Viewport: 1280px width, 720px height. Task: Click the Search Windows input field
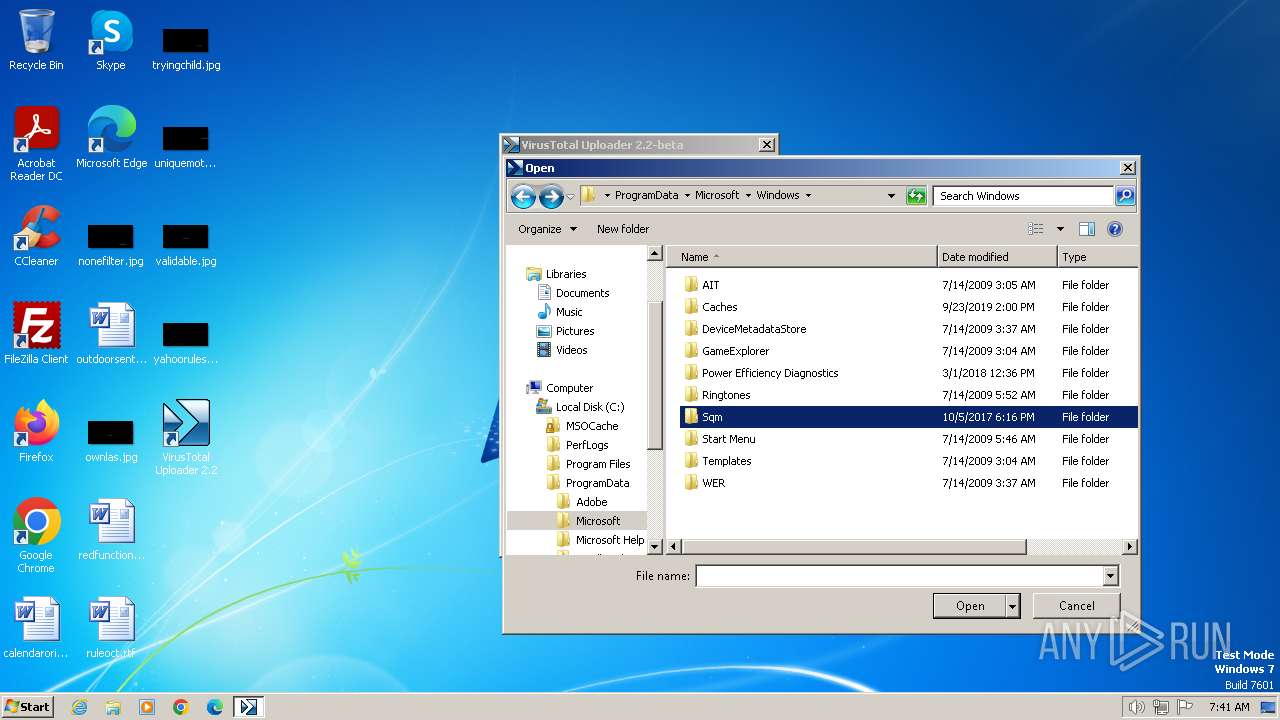pos(1024,196)
